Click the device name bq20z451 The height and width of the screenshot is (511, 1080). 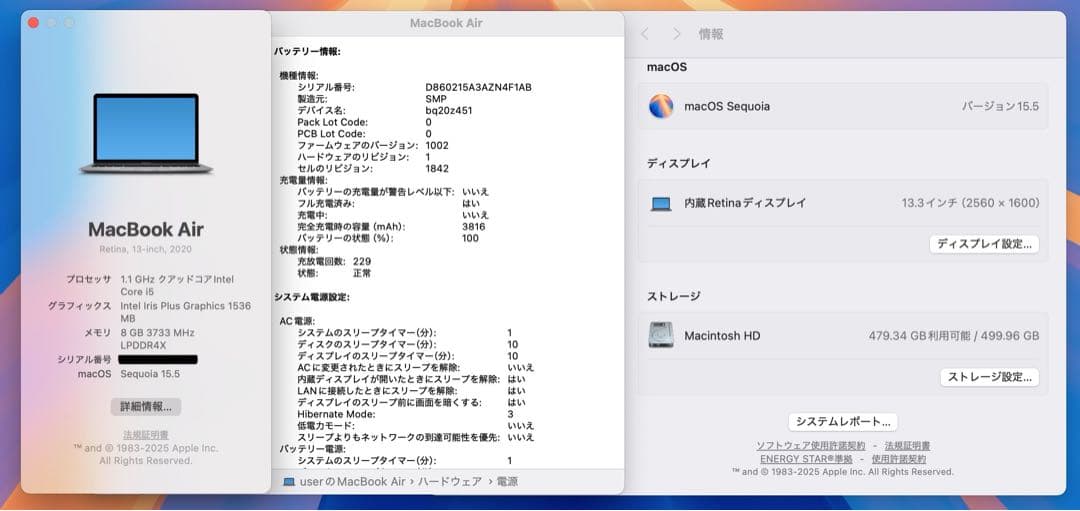tap(448, 110)
